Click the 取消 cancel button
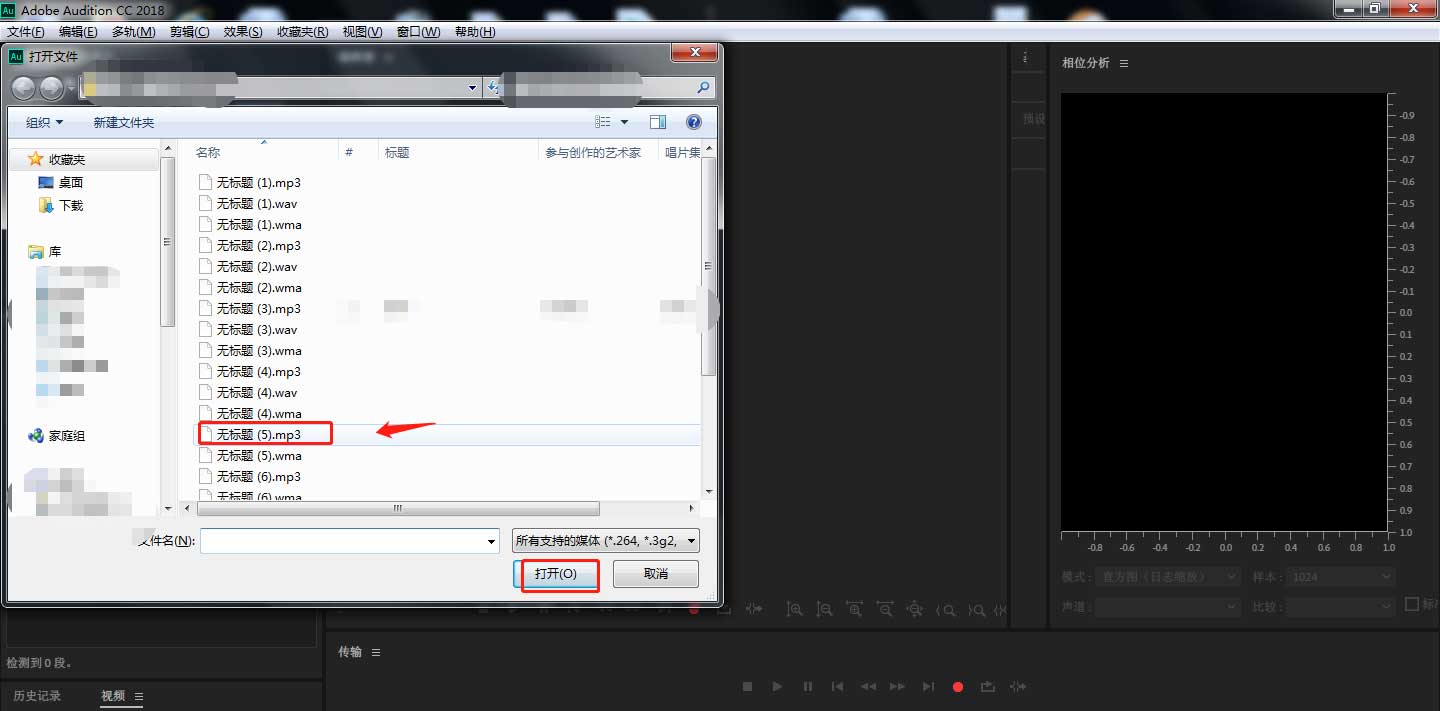This screenshot has height=711, width=1440. coord(655,574)
